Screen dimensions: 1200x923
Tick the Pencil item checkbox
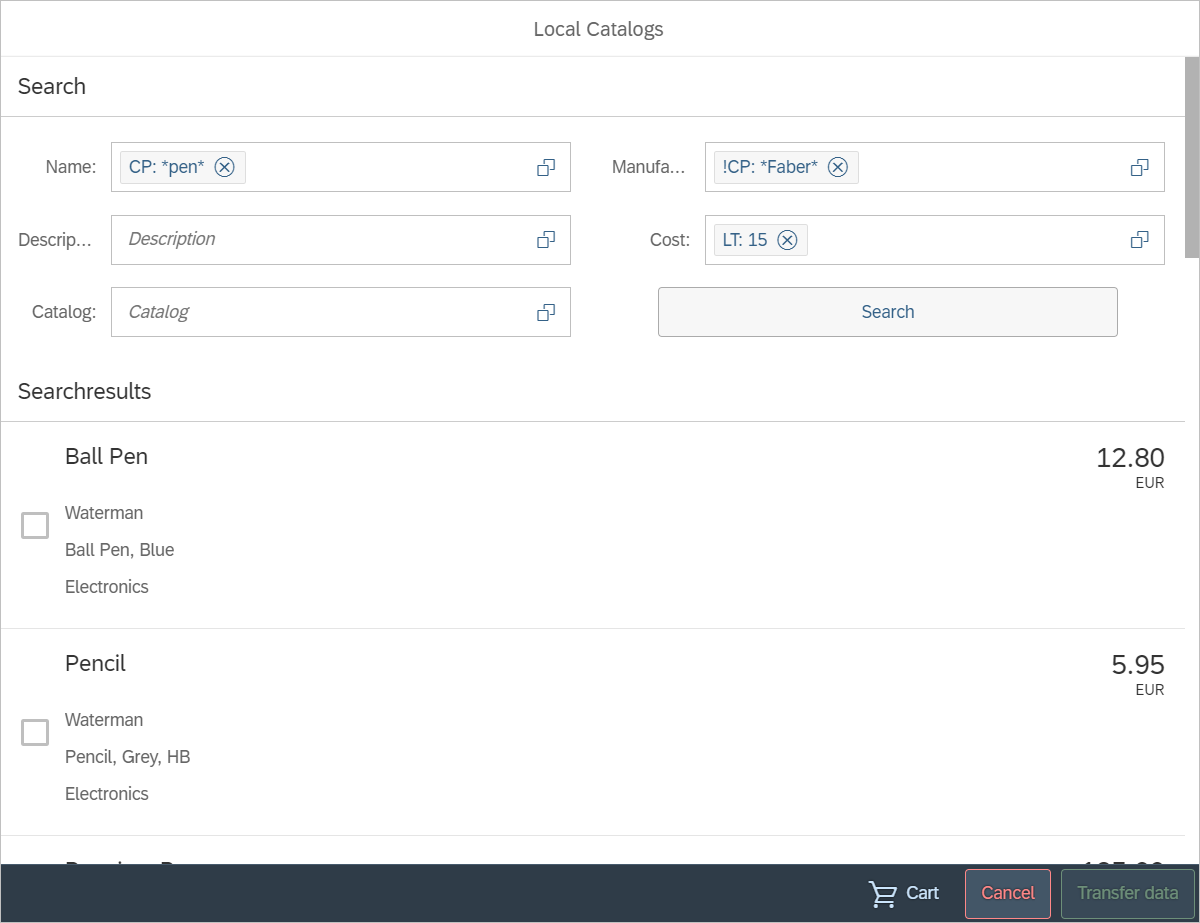pyautogui.click(x=35, y=732)
